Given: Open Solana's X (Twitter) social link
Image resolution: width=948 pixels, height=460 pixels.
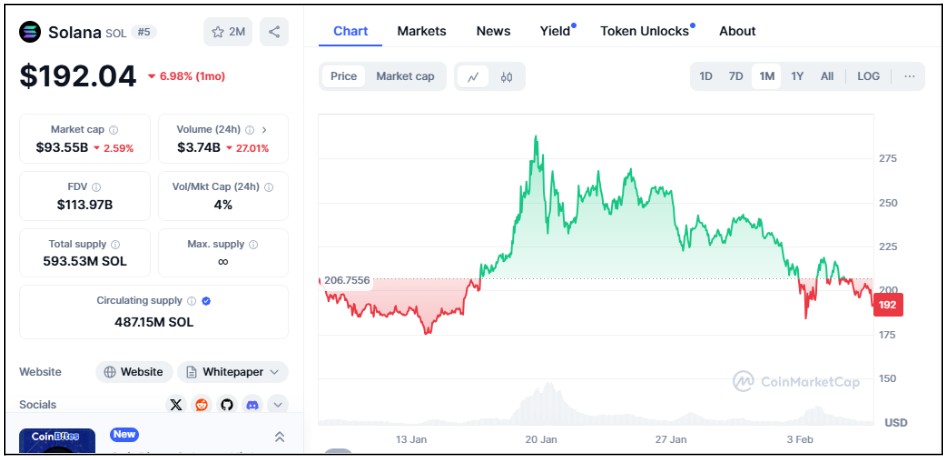Looking at the screenshot, I should tap(176, 405).
